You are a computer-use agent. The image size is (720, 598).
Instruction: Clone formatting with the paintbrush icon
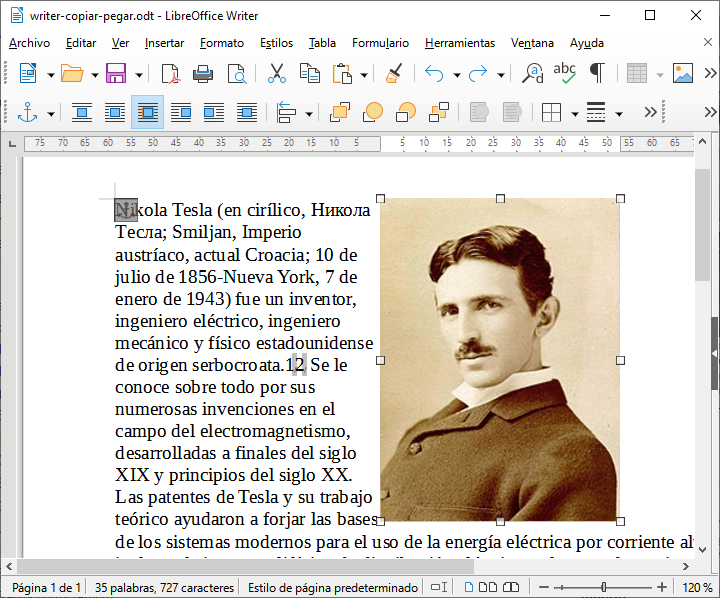pos(394,73)
